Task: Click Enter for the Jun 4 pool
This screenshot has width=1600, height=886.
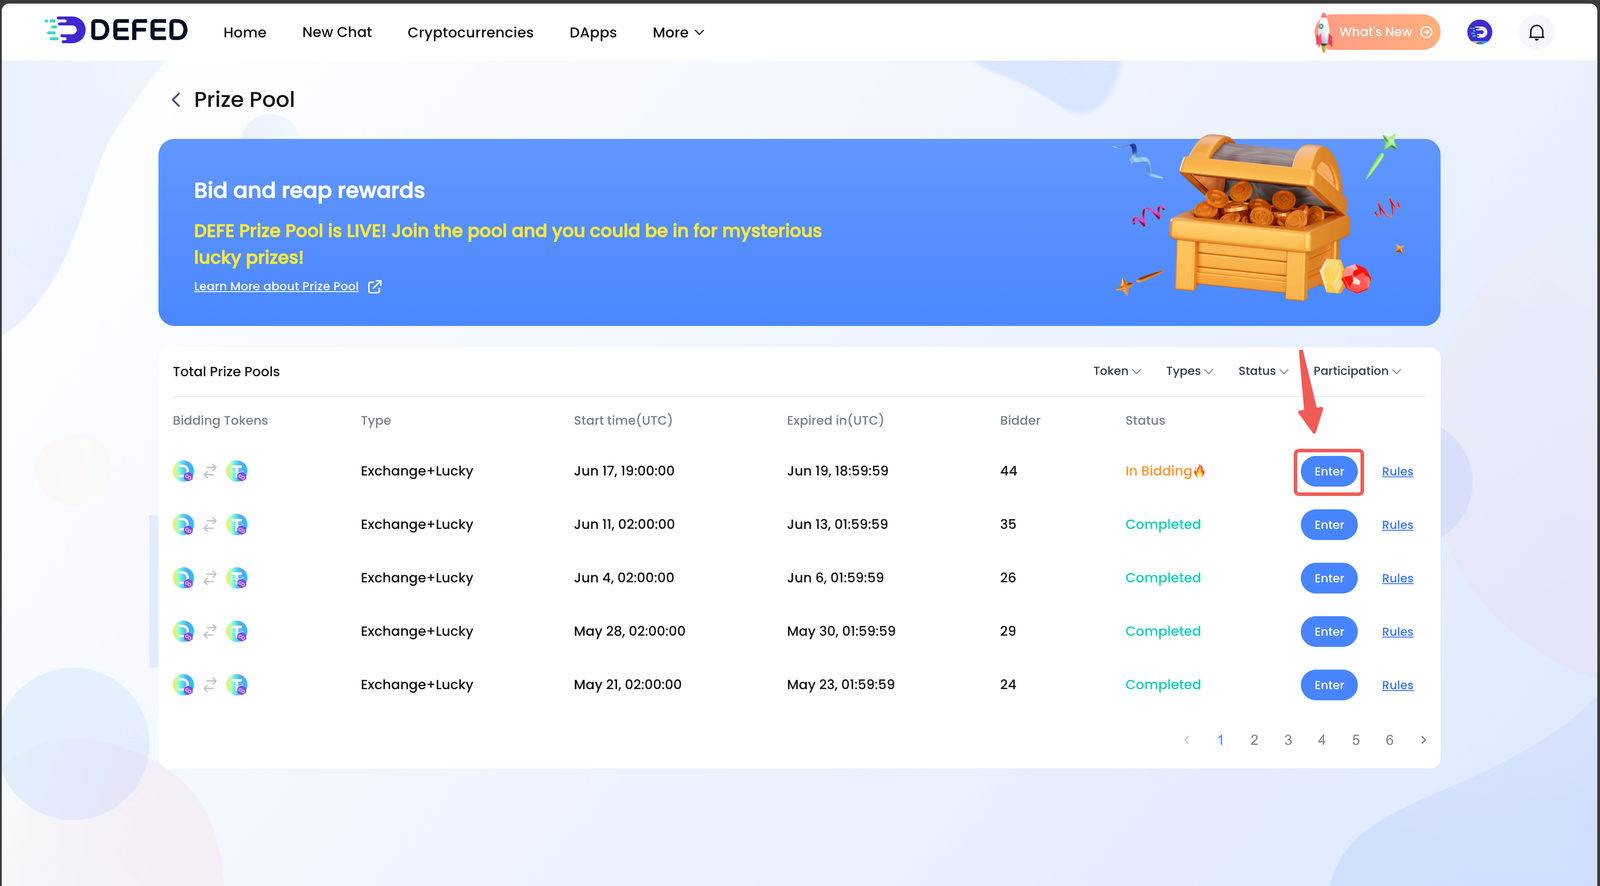Action: coord(1329,578)
